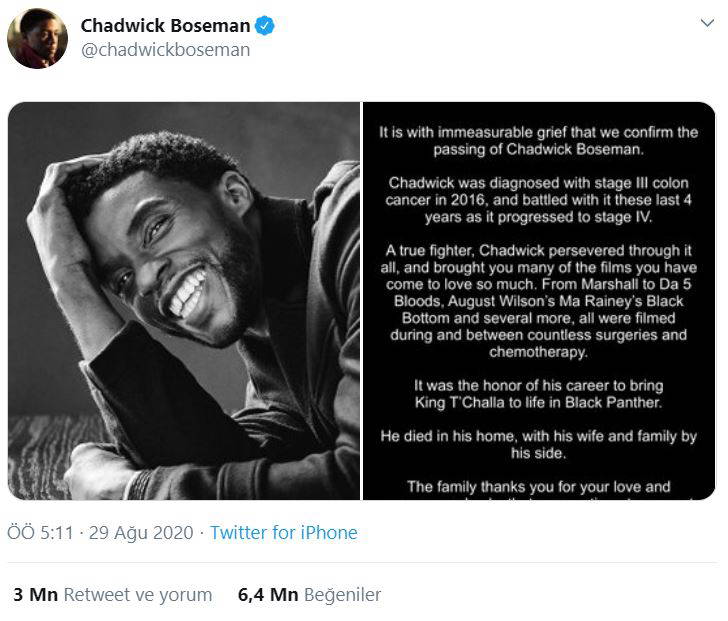Click the "3 Mn" retweet count
The image size is (728, 621).
[35, 594]
